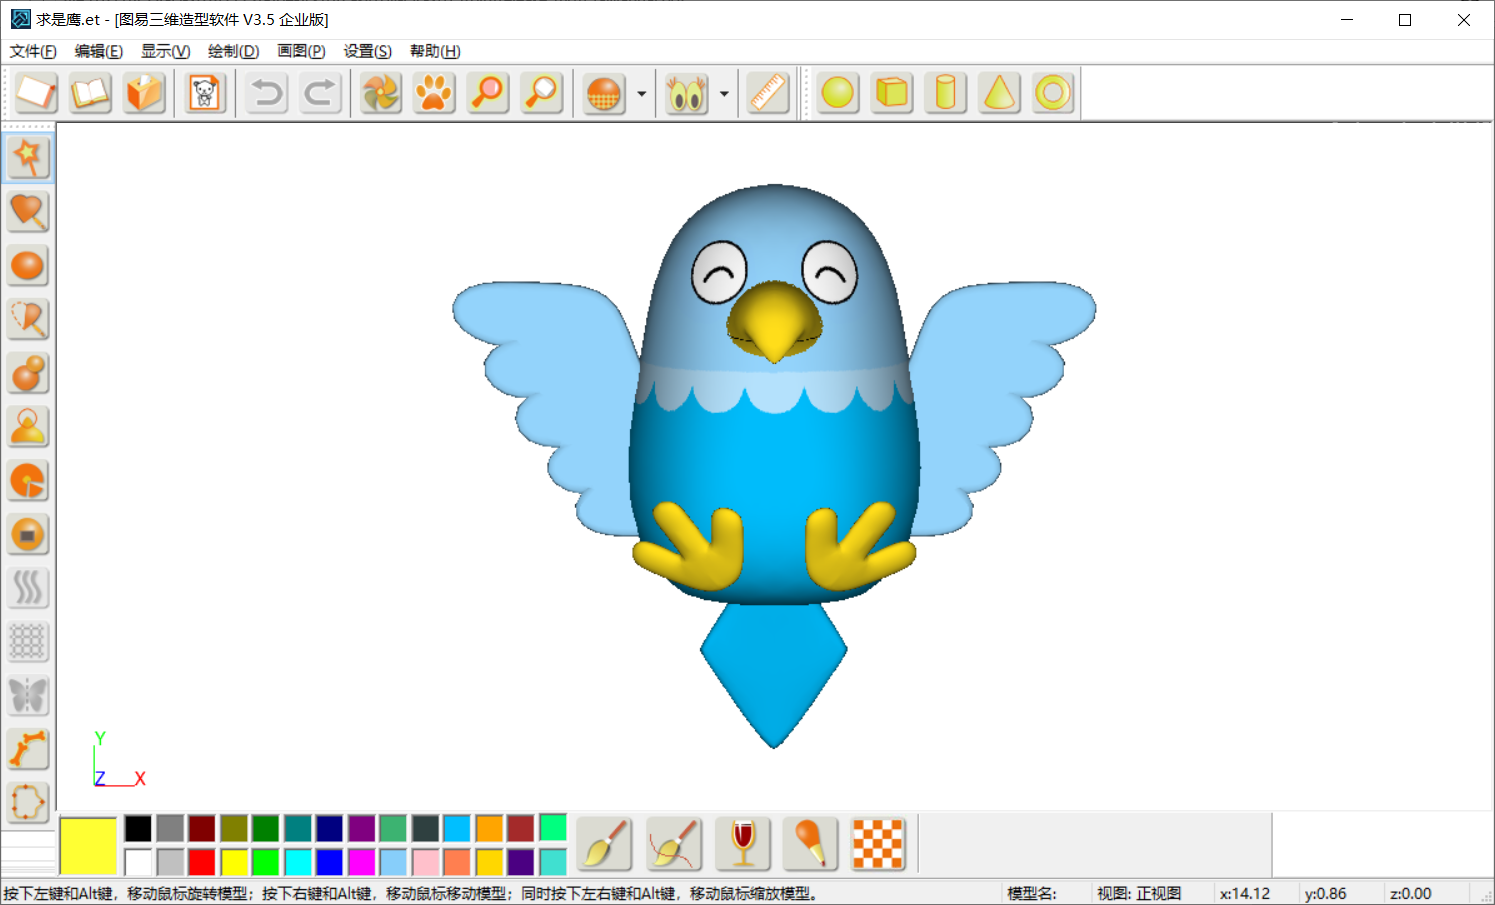Click the orange mesh sphere render icon
The image size is (1495, 905).
[604, 94]
